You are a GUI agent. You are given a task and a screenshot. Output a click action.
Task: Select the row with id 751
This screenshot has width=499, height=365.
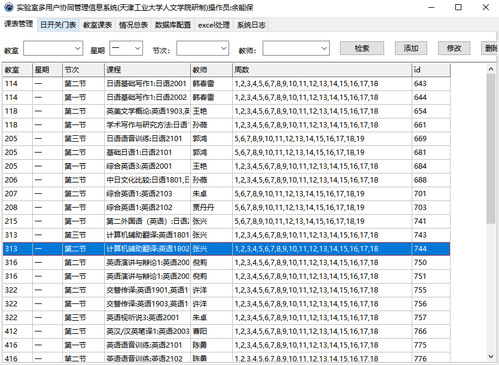point(226,276)
